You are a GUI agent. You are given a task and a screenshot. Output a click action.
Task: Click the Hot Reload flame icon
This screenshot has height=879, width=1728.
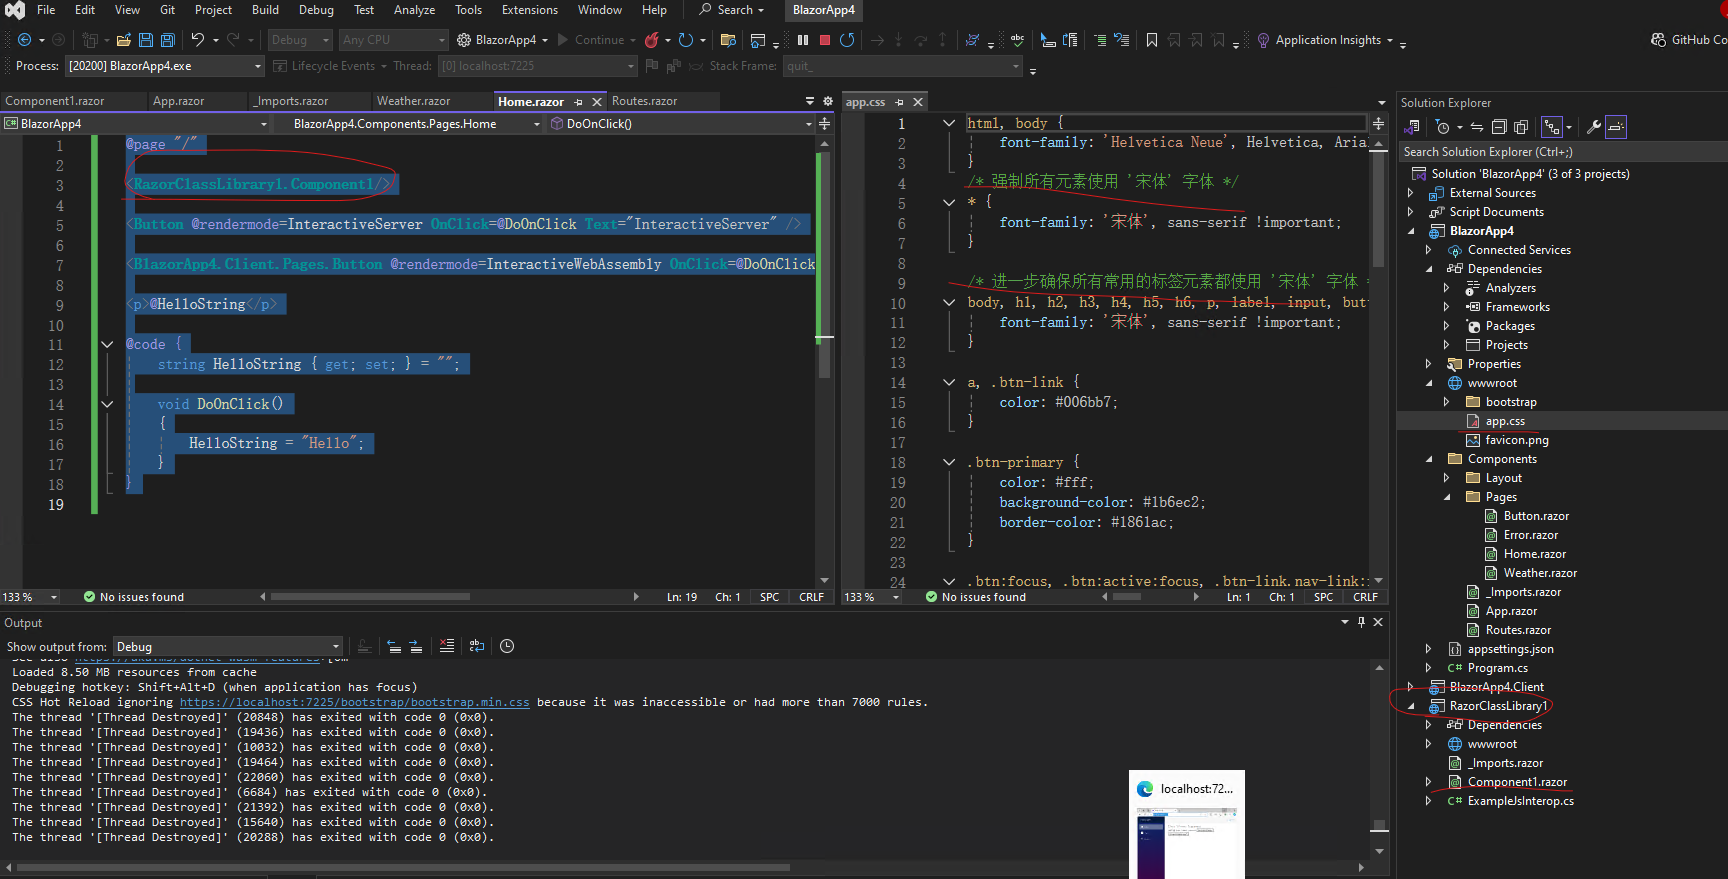point(652,40)
